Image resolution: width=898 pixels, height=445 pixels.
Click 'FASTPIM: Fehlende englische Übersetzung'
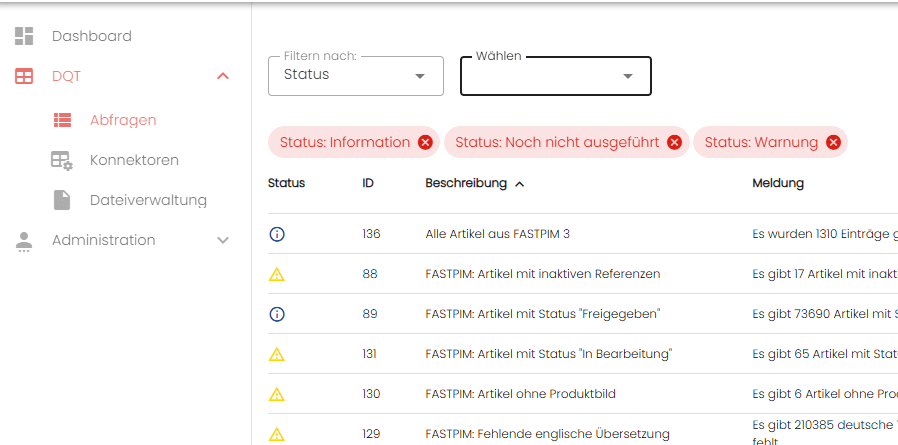(x=548, y=434)
